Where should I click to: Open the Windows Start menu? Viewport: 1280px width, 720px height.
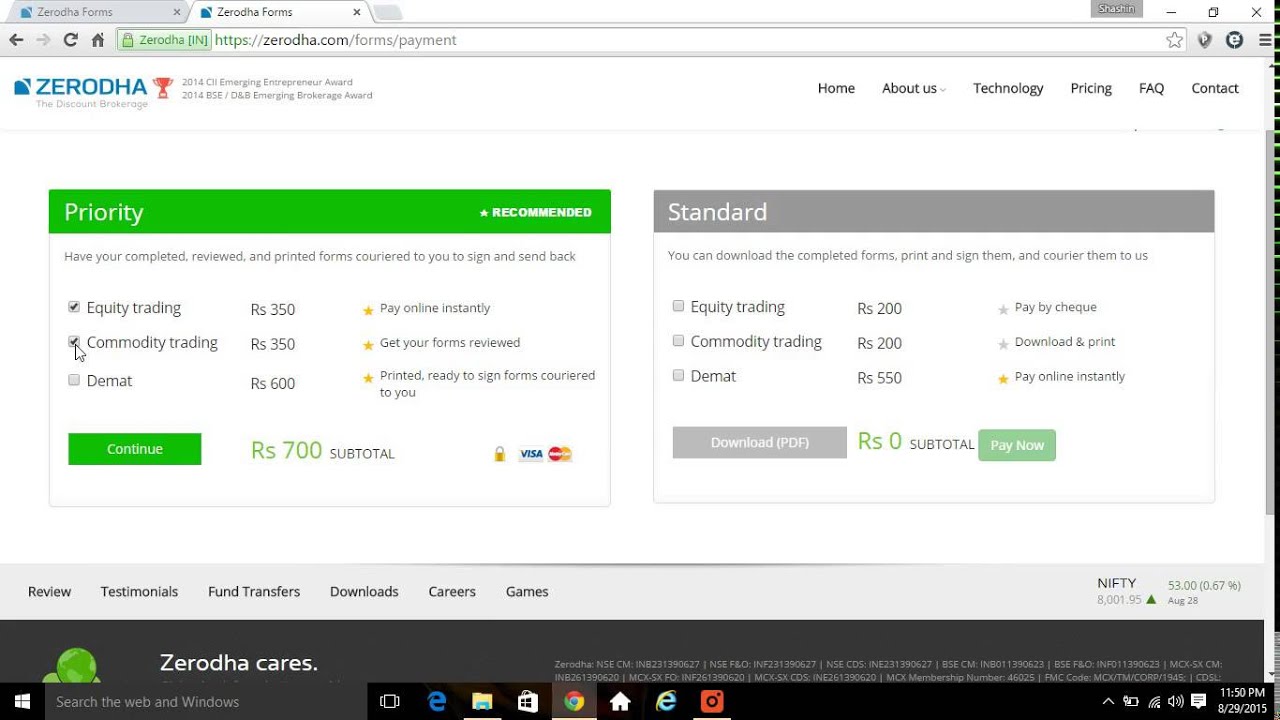pos(22,702)
